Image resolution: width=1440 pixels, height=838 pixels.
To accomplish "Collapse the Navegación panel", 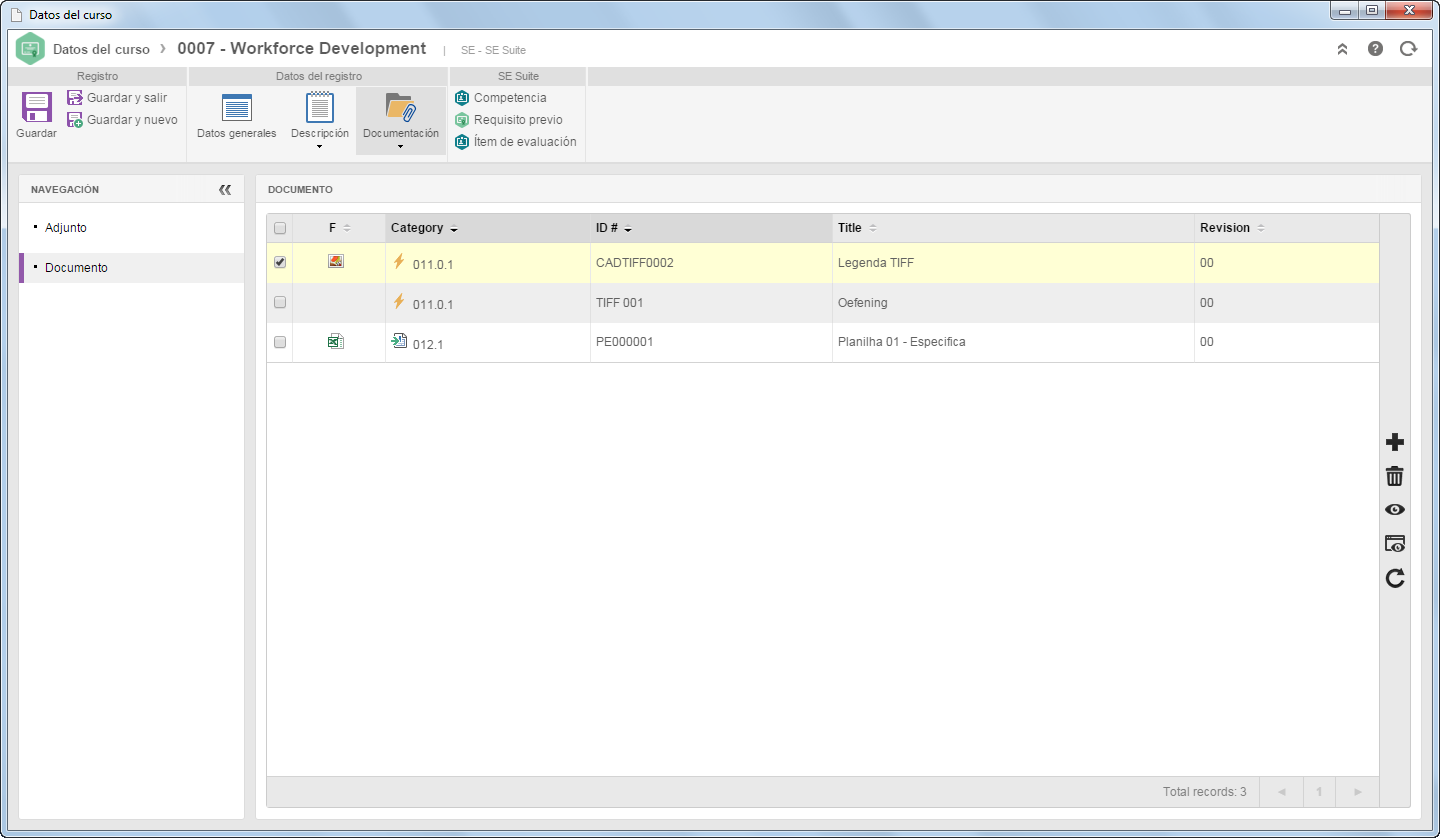I will pos(225,189).
